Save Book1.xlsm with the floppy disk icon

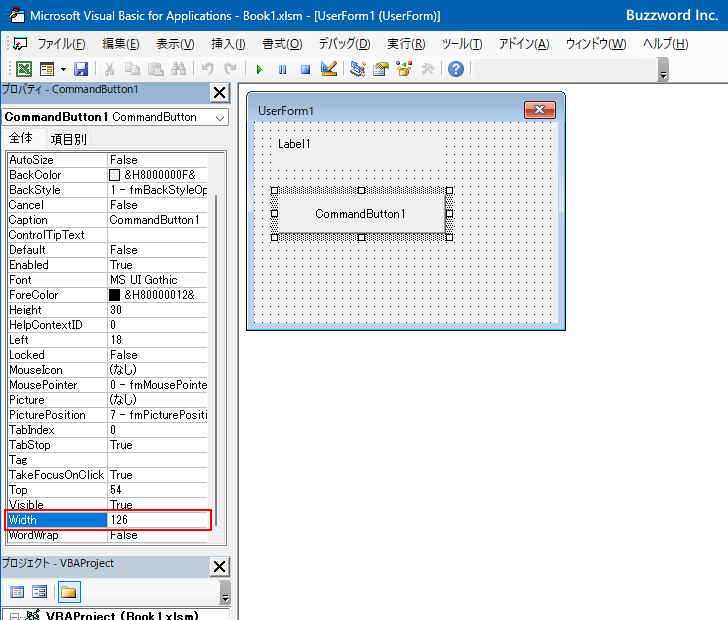click(81, 69)
